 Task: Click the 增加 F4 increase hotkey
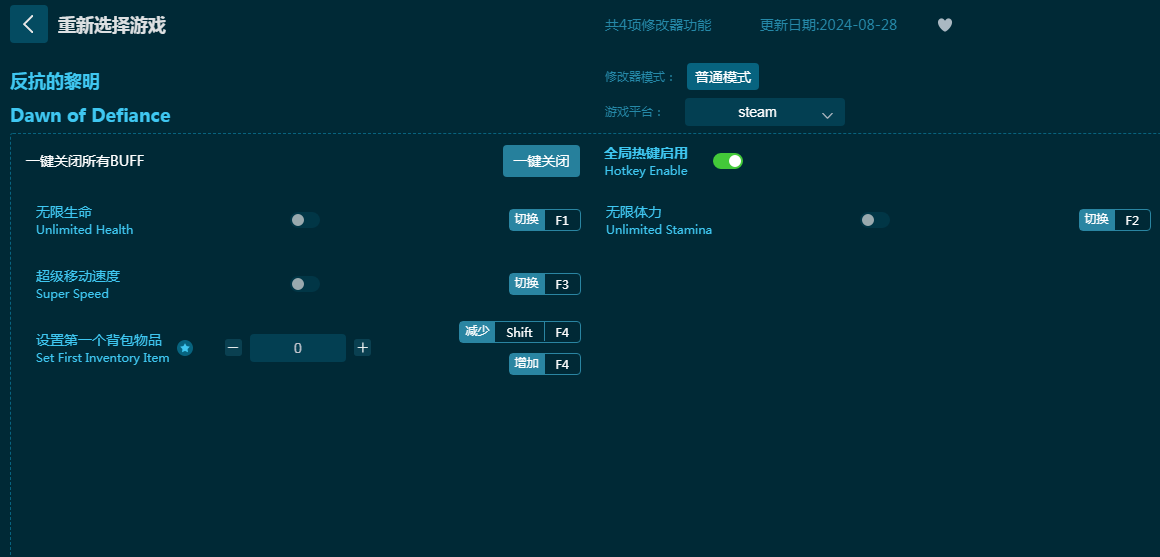pos(561,364)
